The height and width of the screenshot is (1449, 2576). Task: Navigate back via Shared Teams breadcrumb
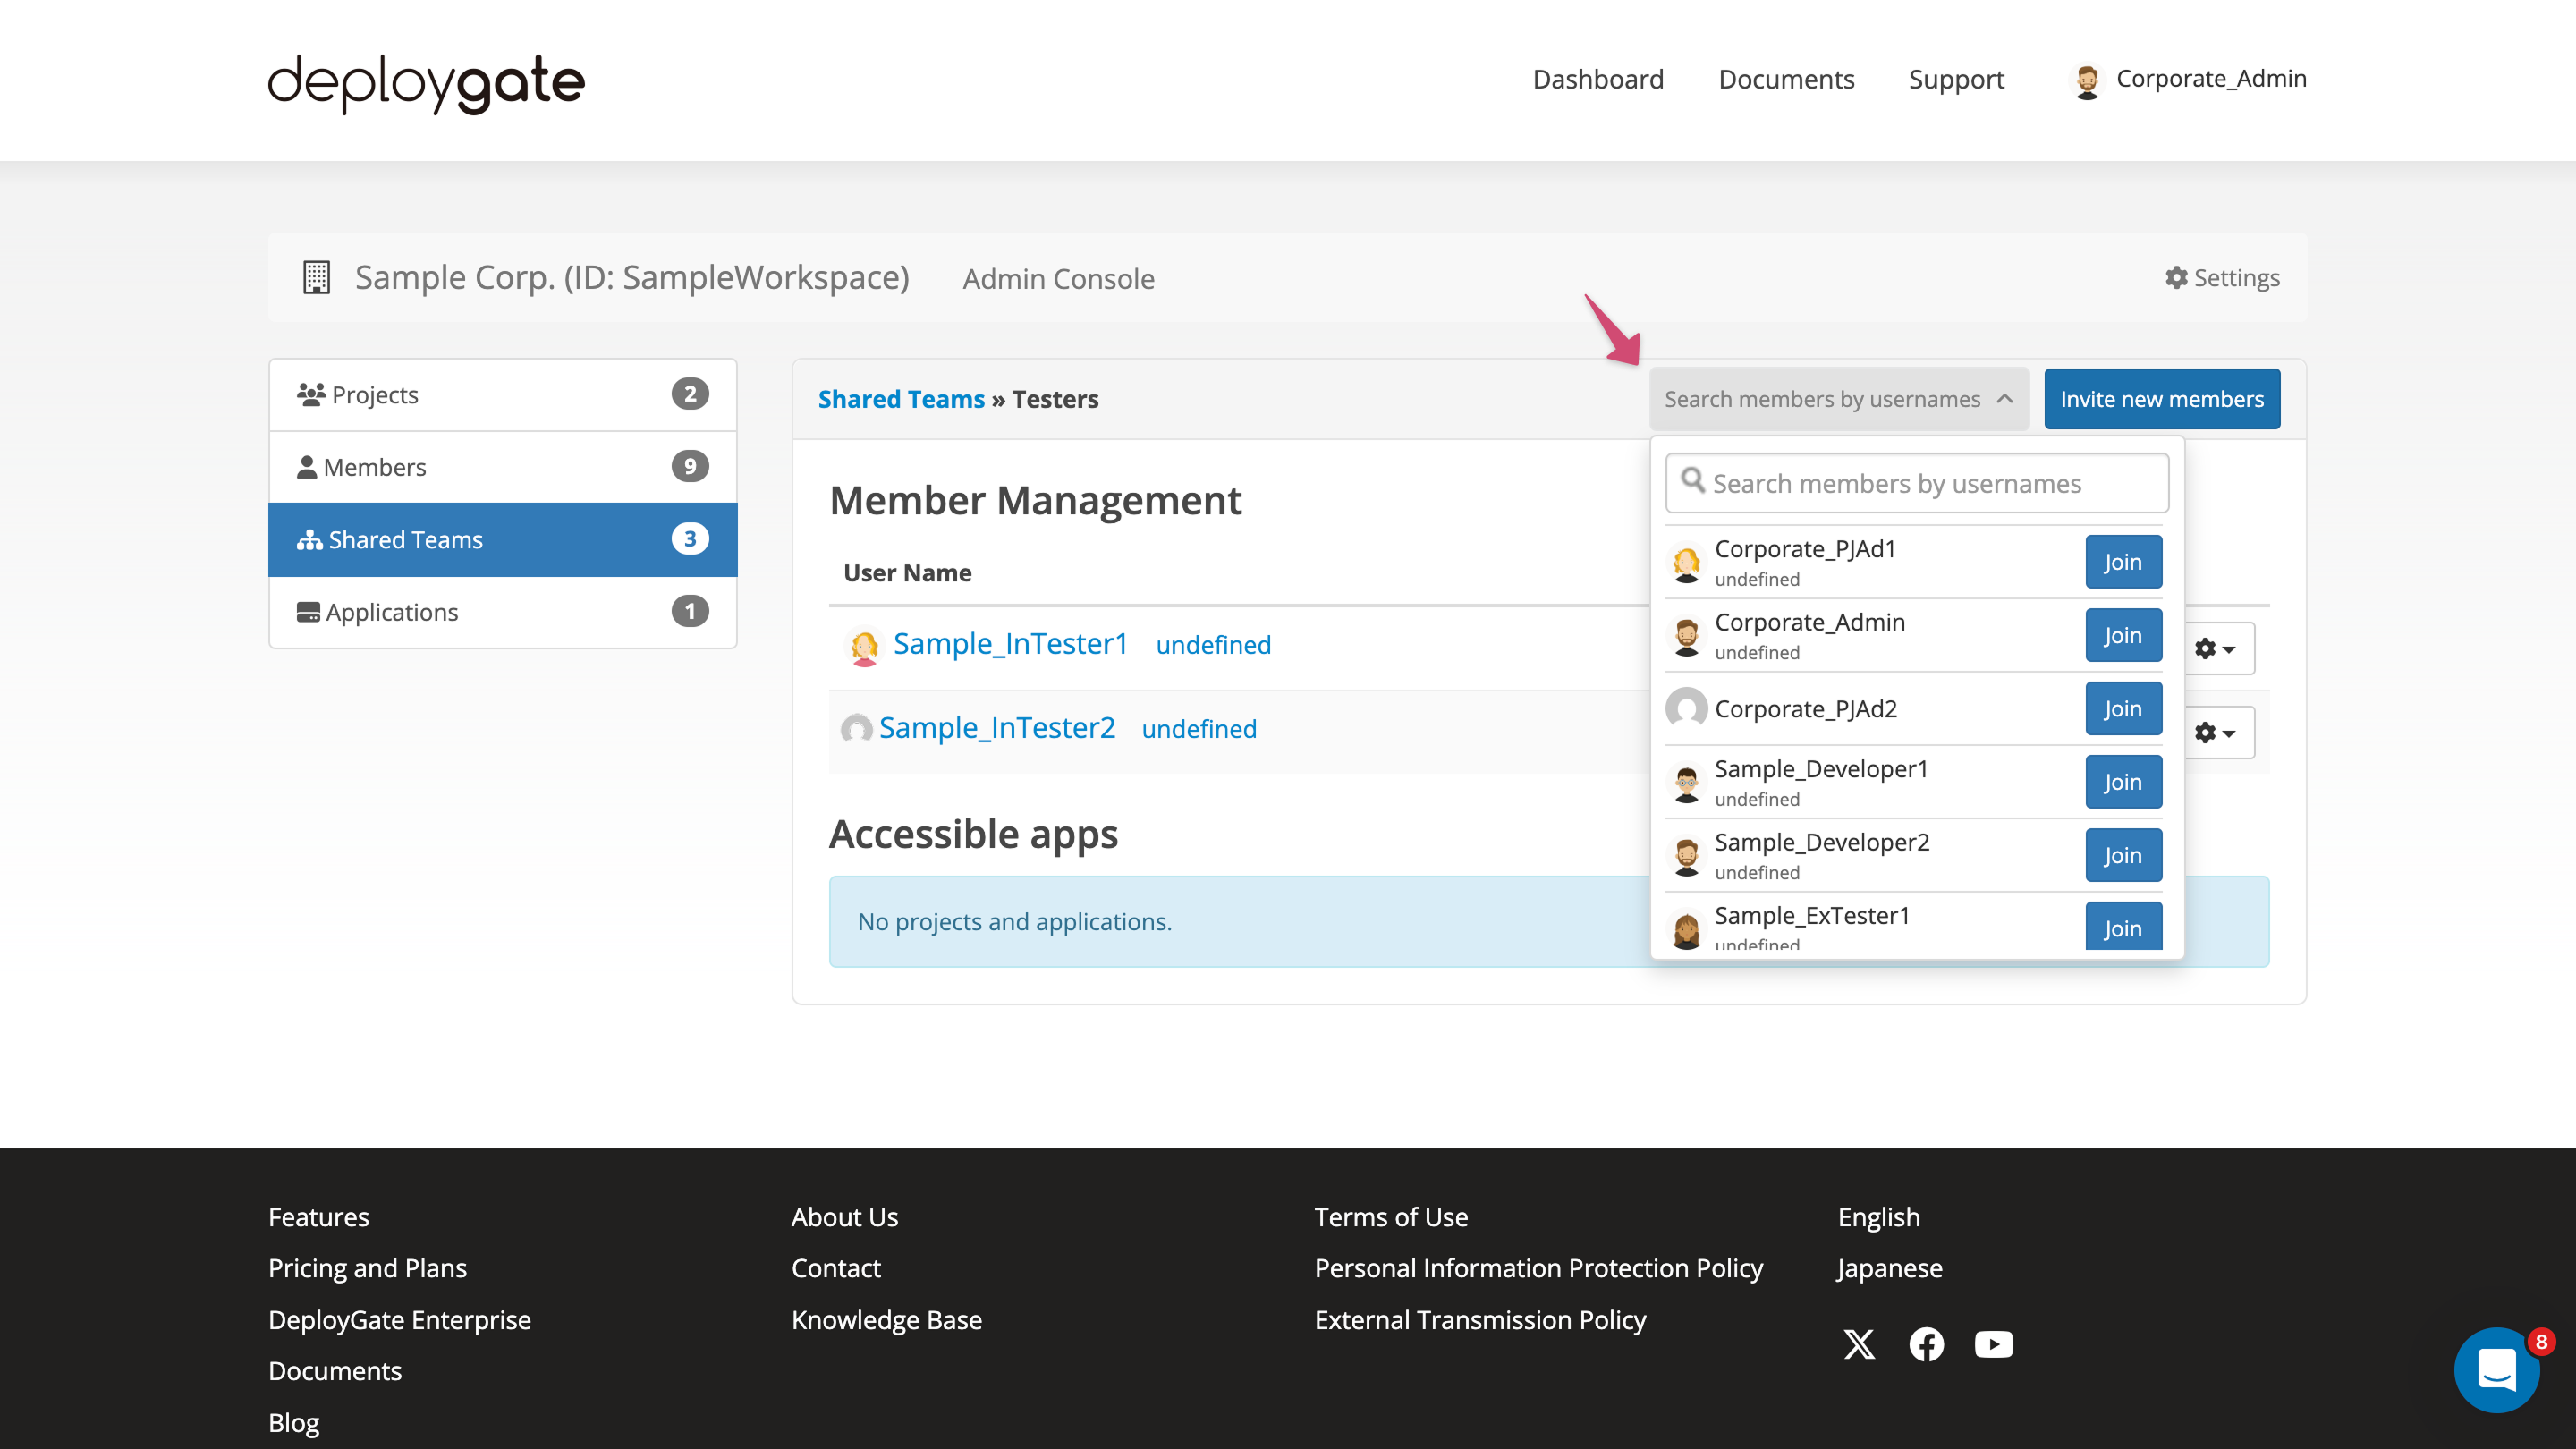(x=900, y=398)
